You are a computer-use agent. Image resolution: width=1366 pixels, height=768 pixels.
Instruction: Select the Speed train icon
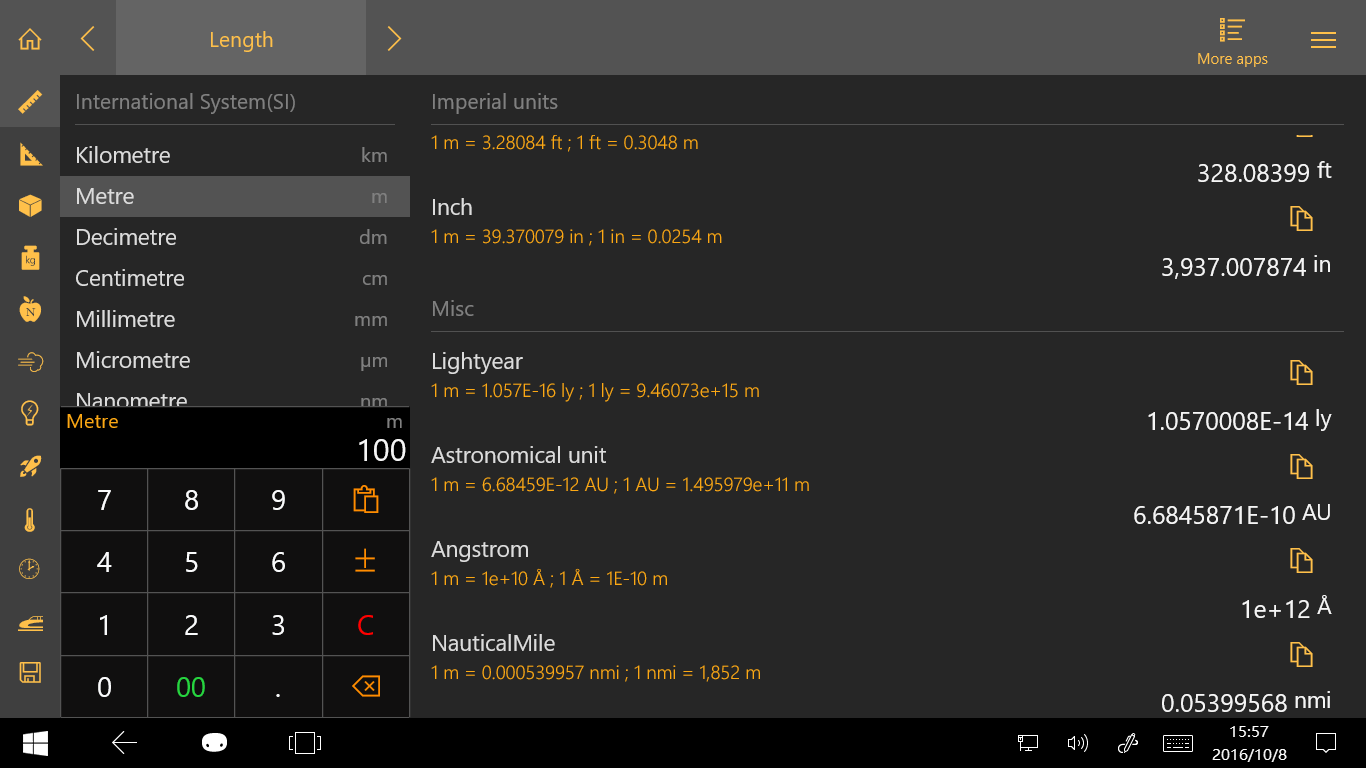[x=30, y=622]
